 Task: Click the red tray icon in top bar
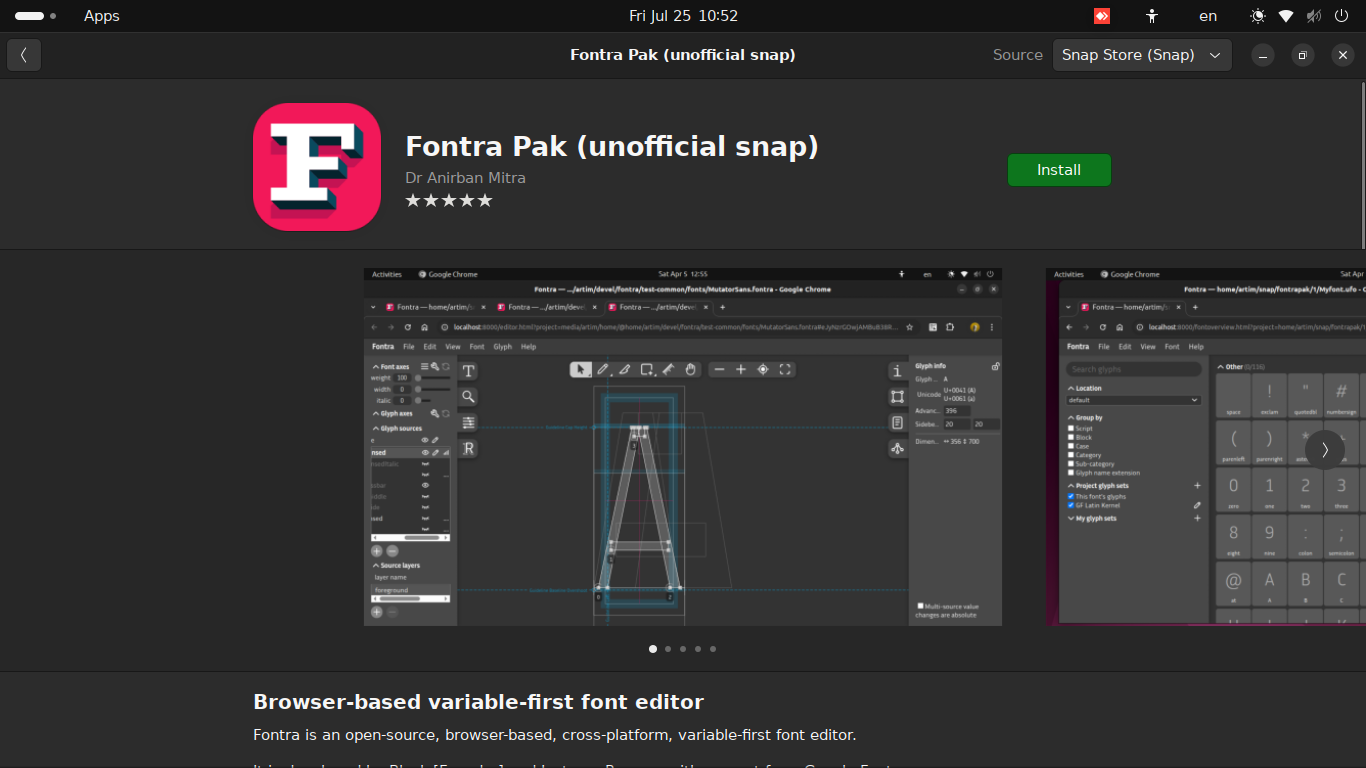coord(1102,16)
